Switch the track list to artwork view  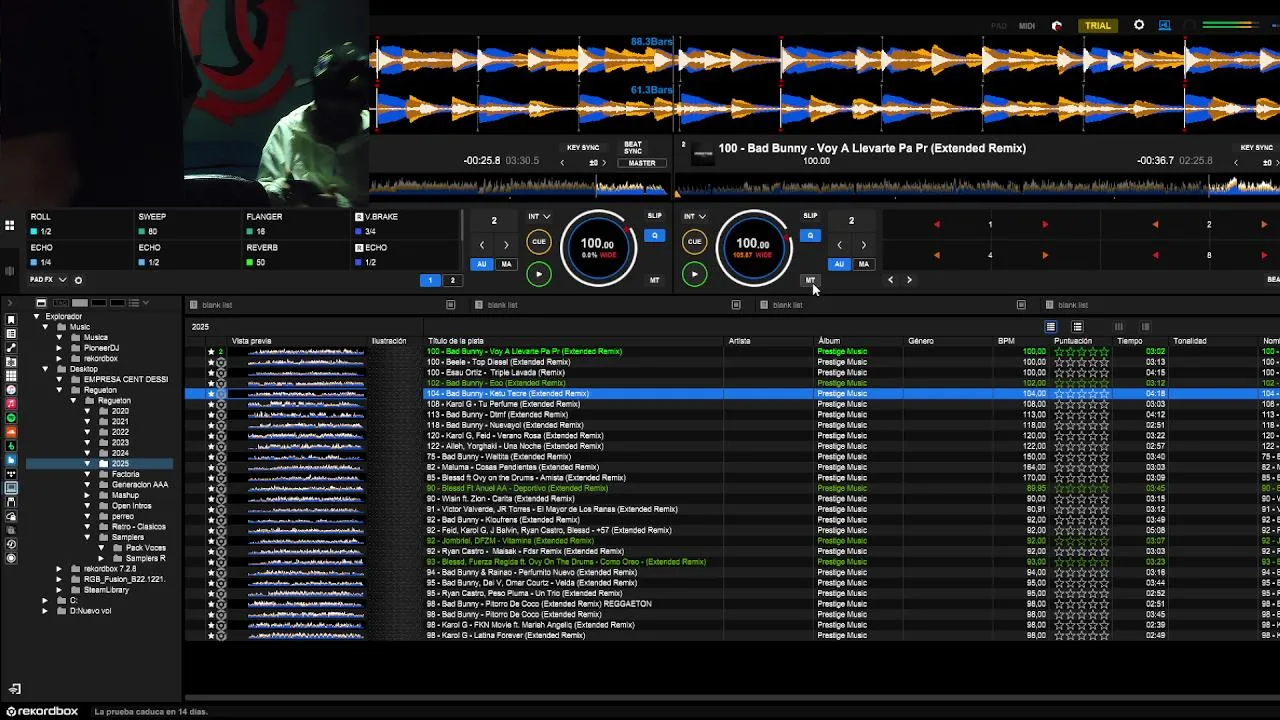tap(1077, 327)
